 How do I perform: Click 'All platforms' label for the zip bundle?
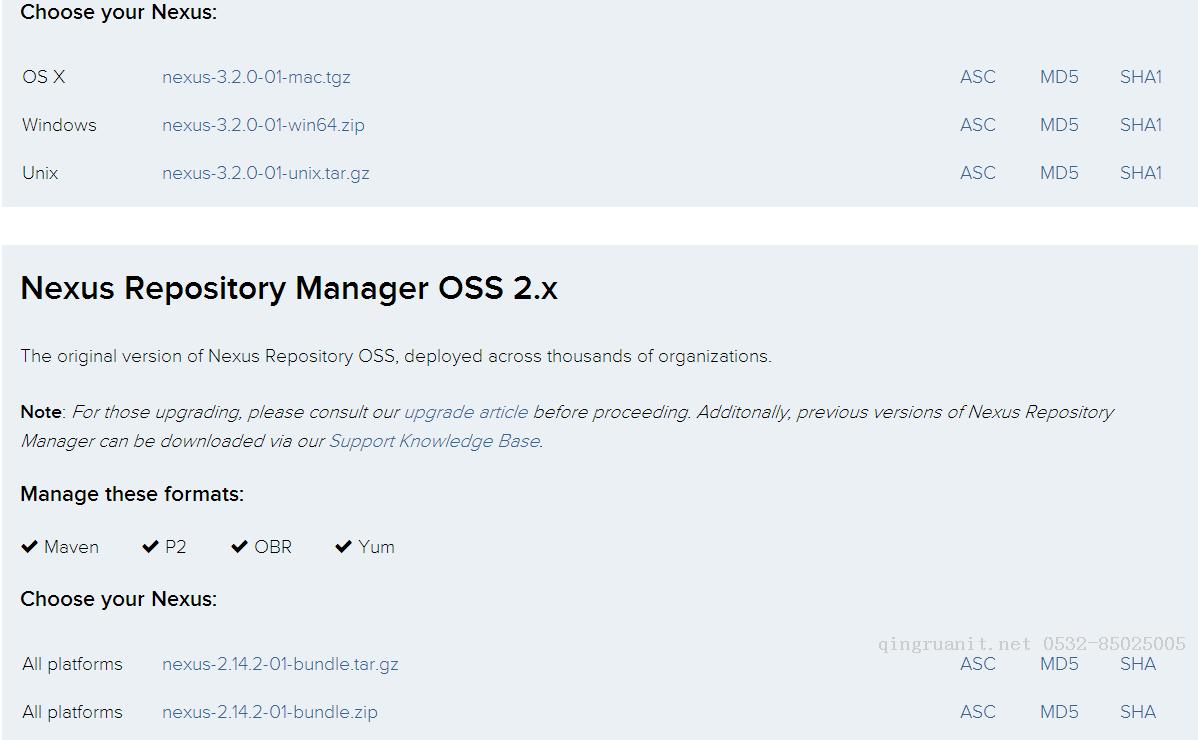72,713
